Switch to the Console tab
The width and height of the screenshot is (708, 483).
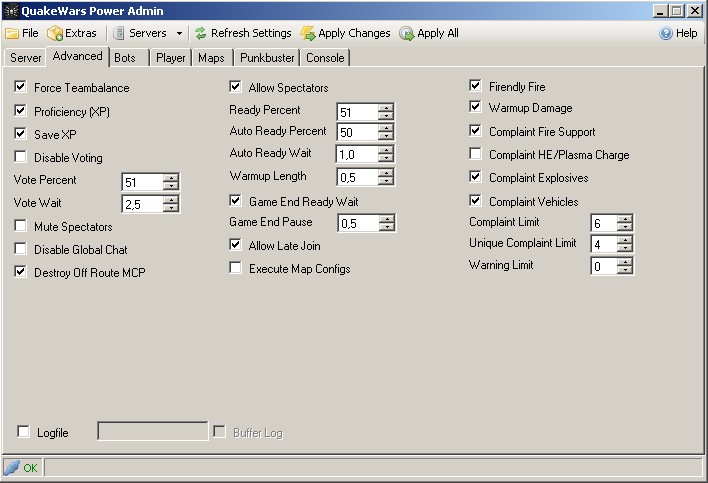(325, 58)
